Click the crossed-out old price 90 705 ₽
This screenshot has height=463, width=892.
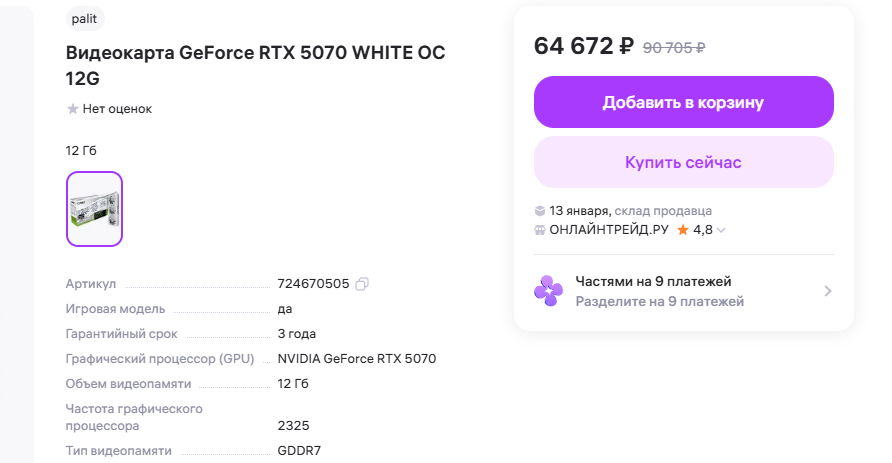[674, 47]
